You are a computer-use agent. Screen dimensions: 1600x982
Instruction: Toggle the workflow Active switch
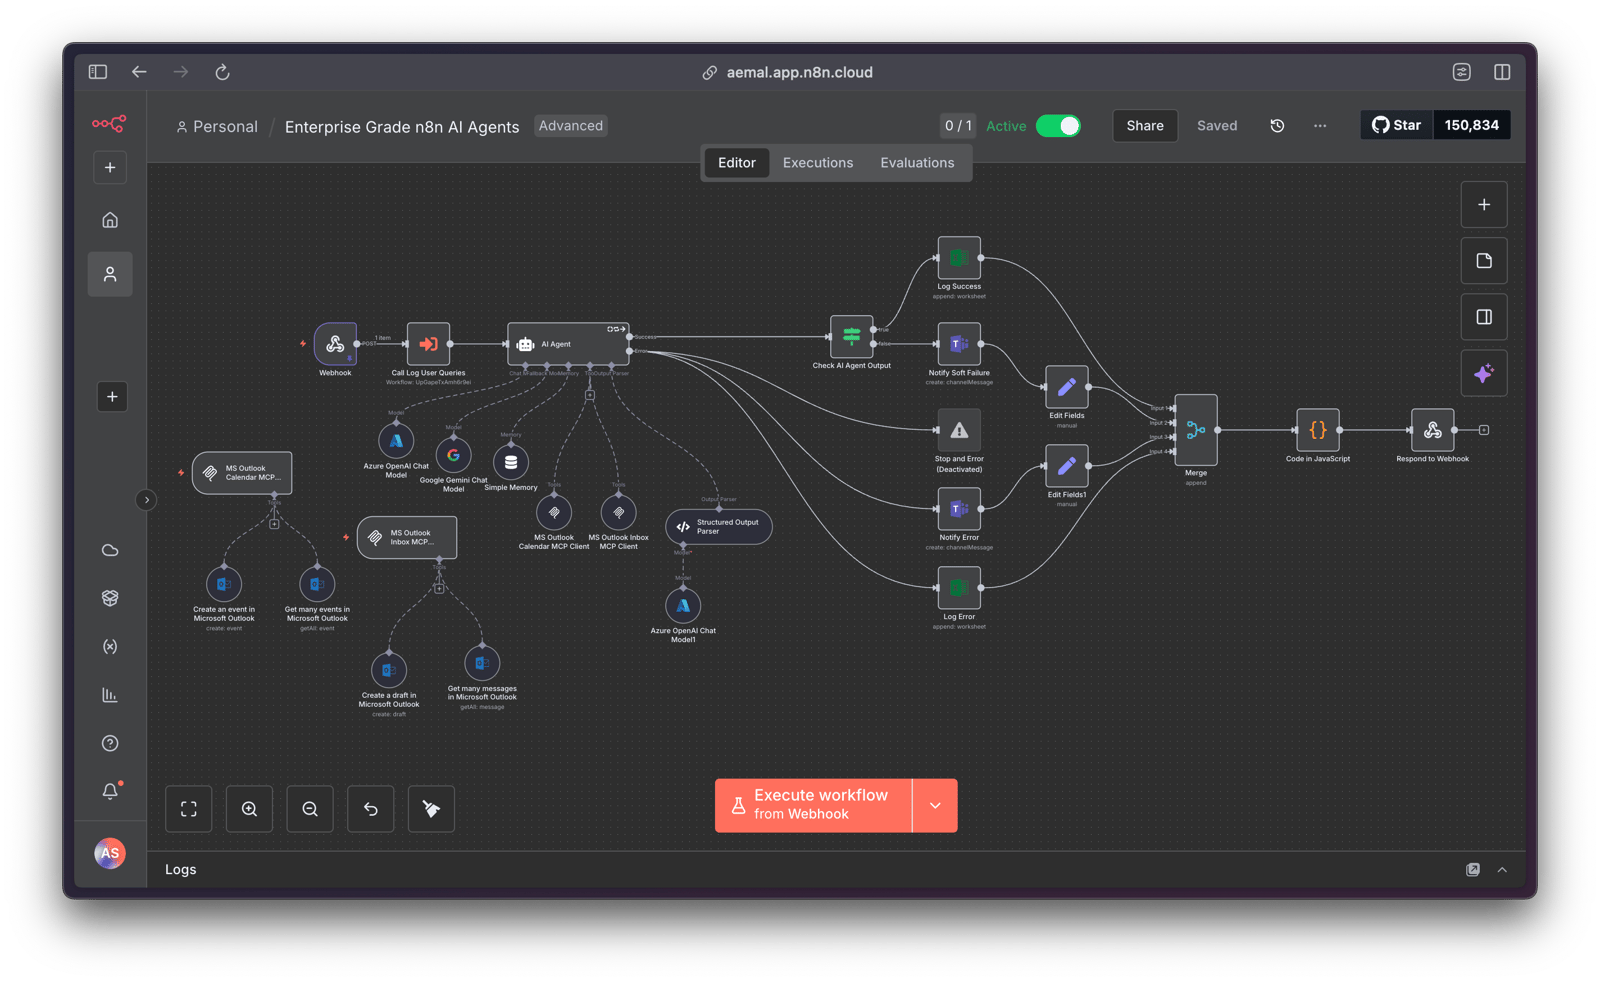[1058, 126]
